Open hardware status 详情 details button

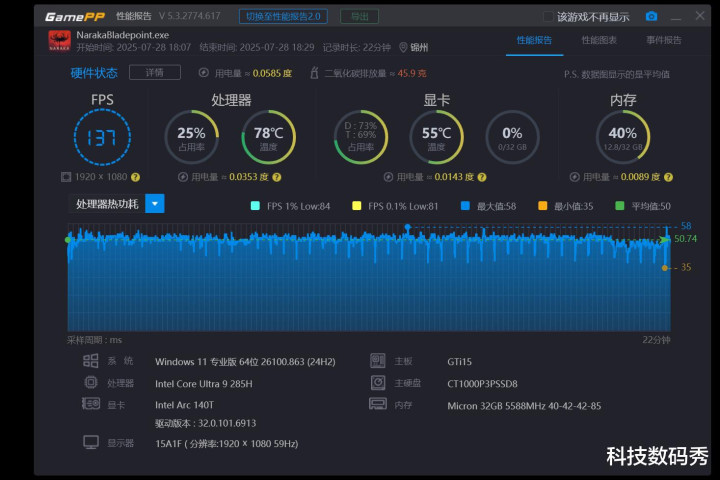[x=154, y=72]
